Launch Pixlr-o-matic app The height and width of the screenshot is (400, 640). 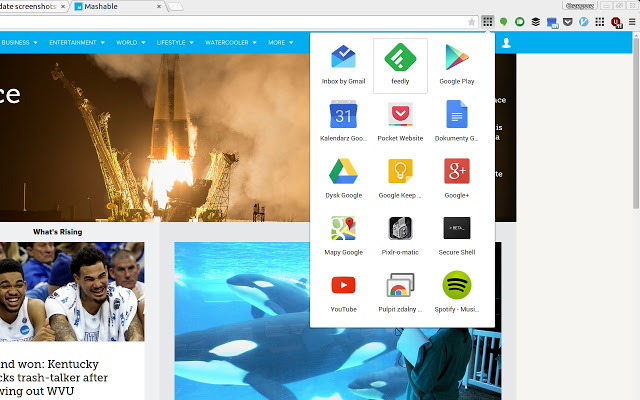[400, 237]
